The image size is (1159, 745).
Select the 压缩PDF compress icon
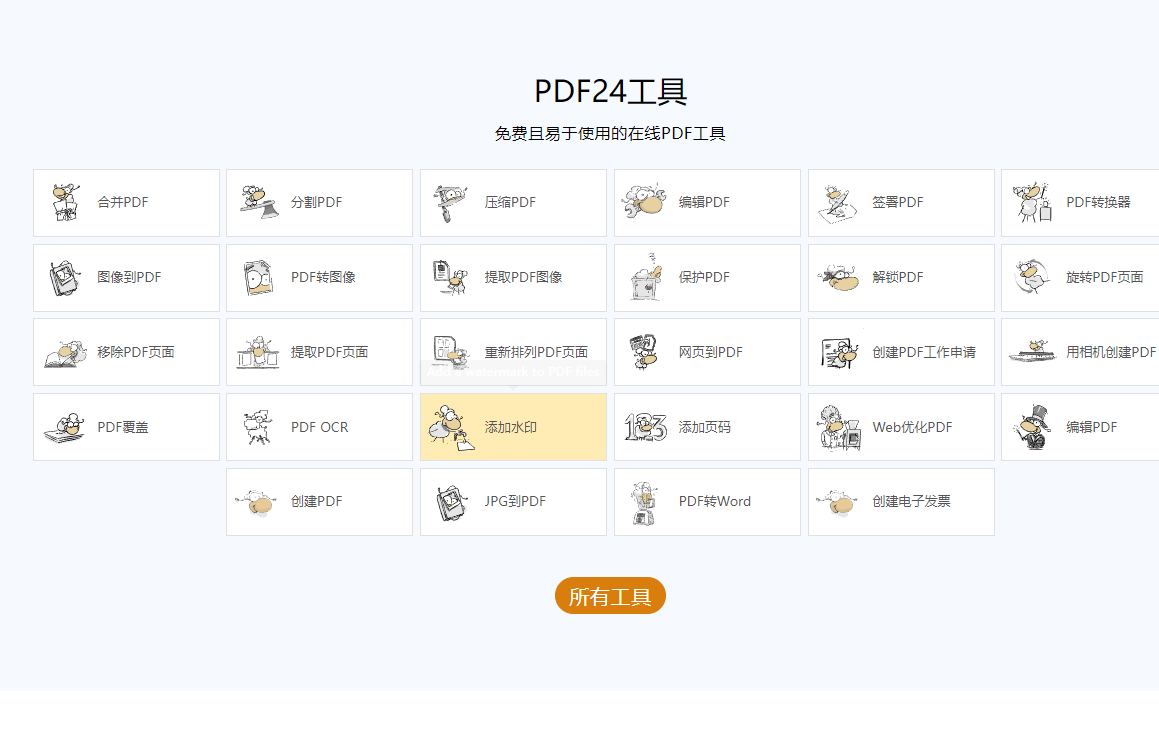[451, 203]
